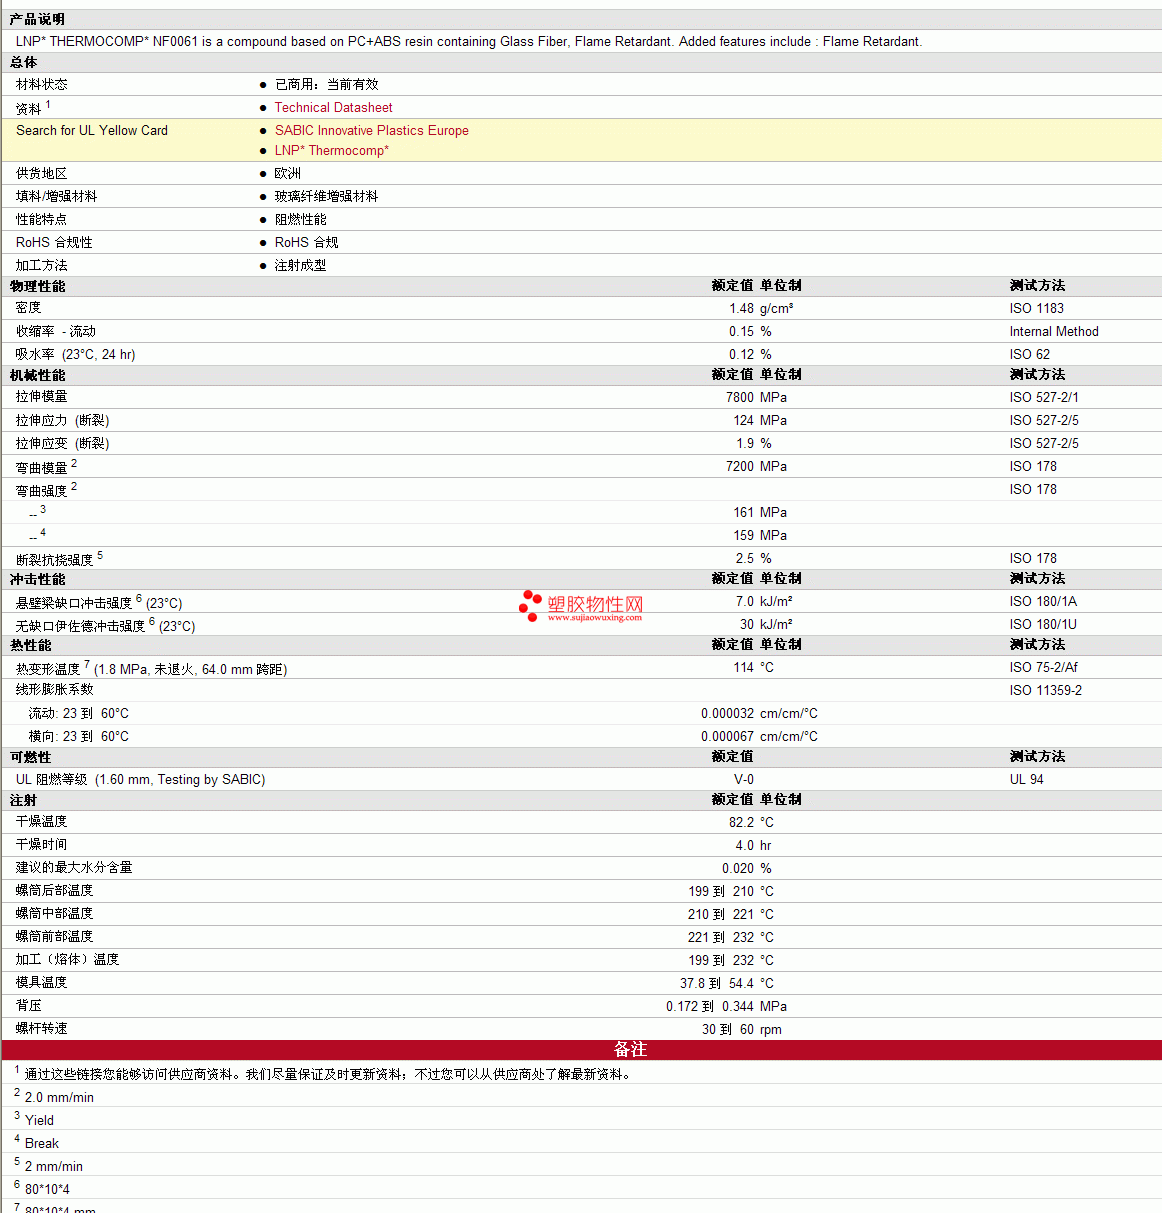Screen dimensions: 1162x1213
Task: Select the tensile modulus value 7800 MPa
Action: tap(756, 398)
